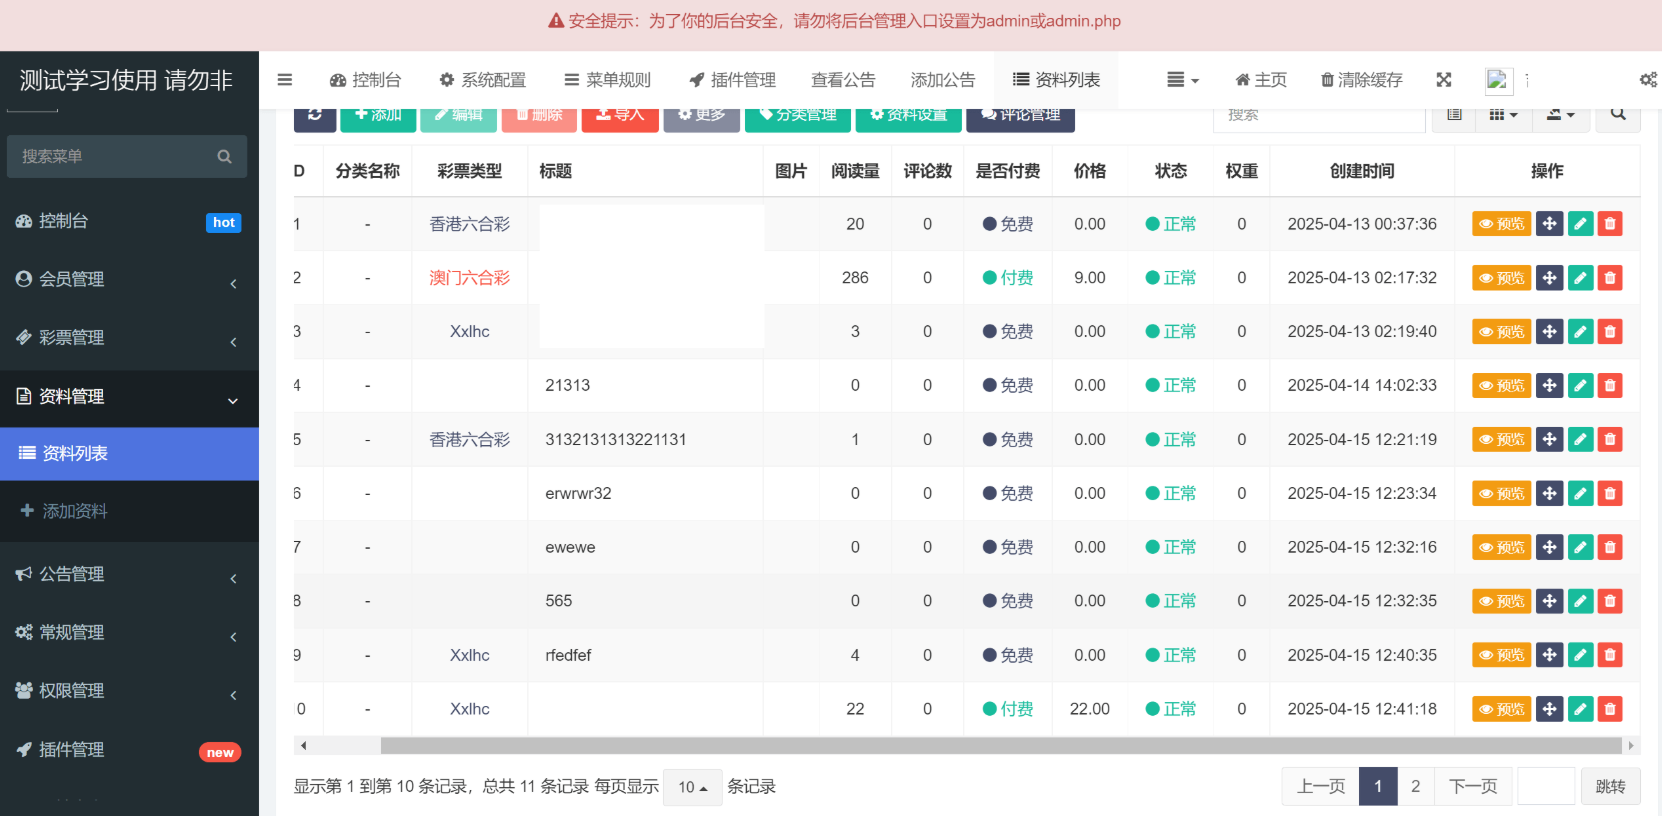This screenshot has width=1662, height=816.
Task: Click the page number jump input box
Action: tap(1546, 787)
